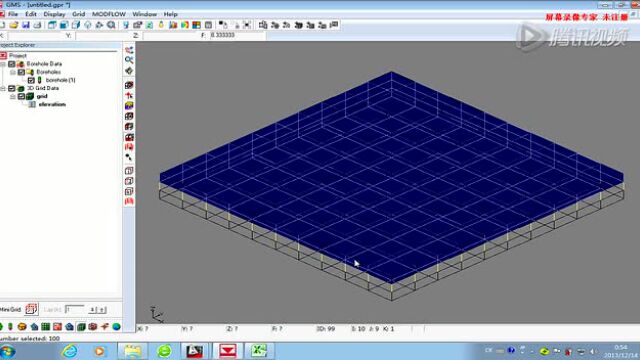This screenshot has height=360, width=640.
Task: Open the MODFLOW menu
Action: 109,14
